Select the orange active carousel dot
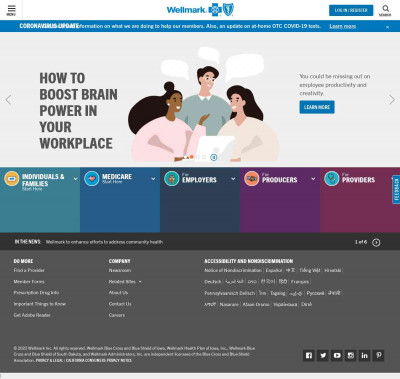This screenshot has width=400, height=379. [x=192, y=157]
